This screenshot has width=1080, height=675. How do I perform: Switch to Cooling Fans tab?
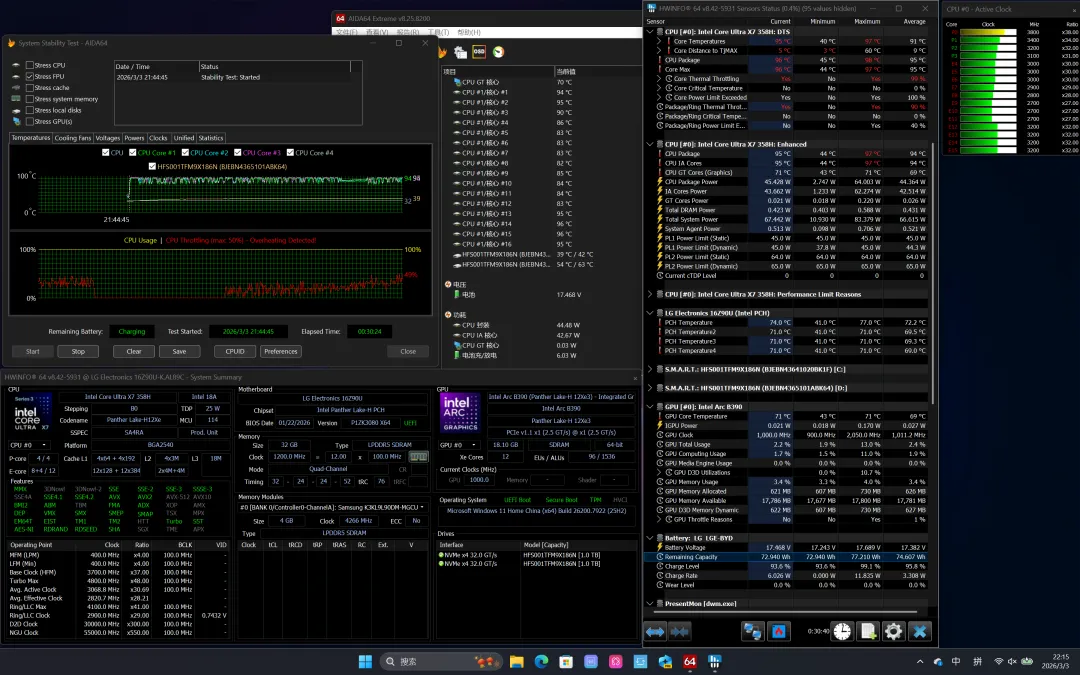coord(72,138)
